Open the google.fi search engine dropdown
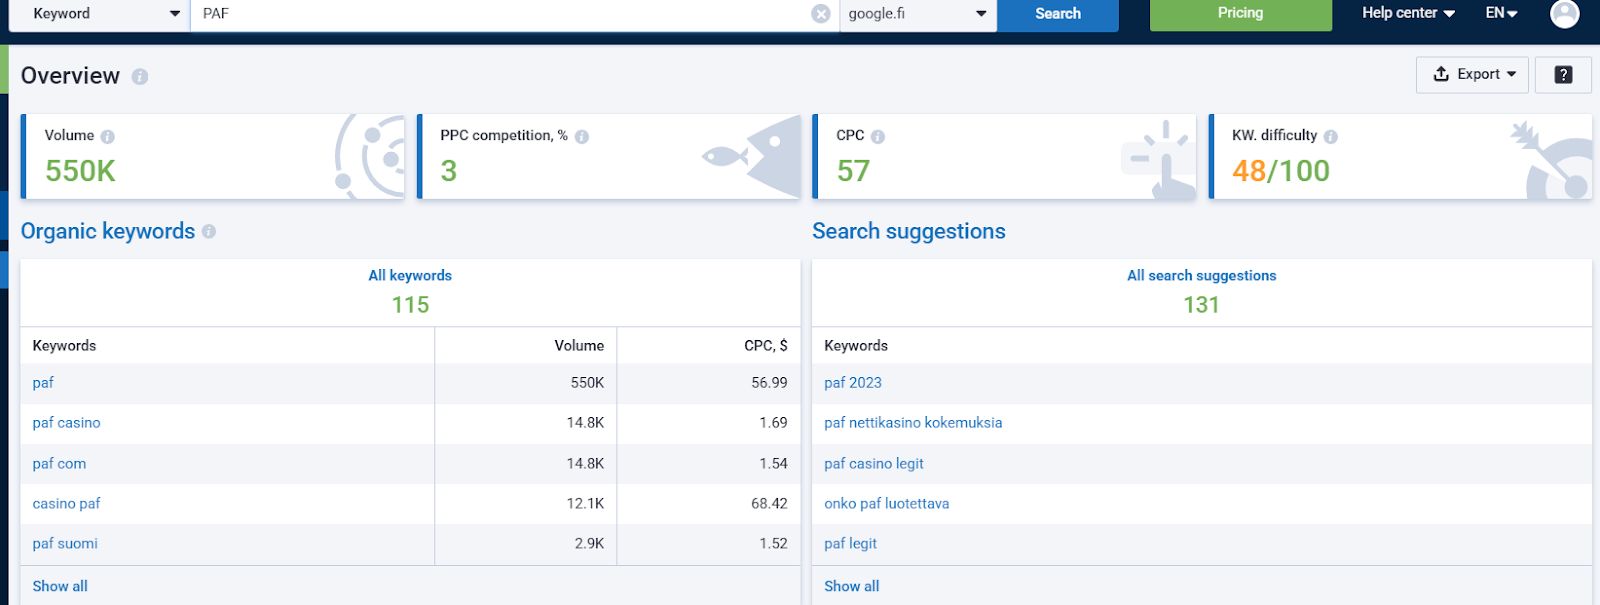This screenshot has width=1600, height=605. pyautogui.click(x=917, y=14)
